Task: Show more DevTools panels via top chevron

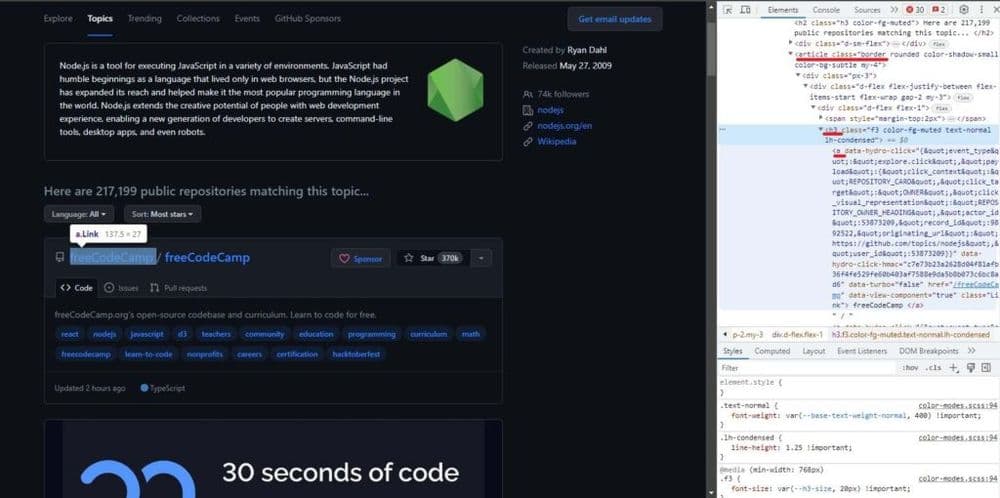Action: (894, 10)
